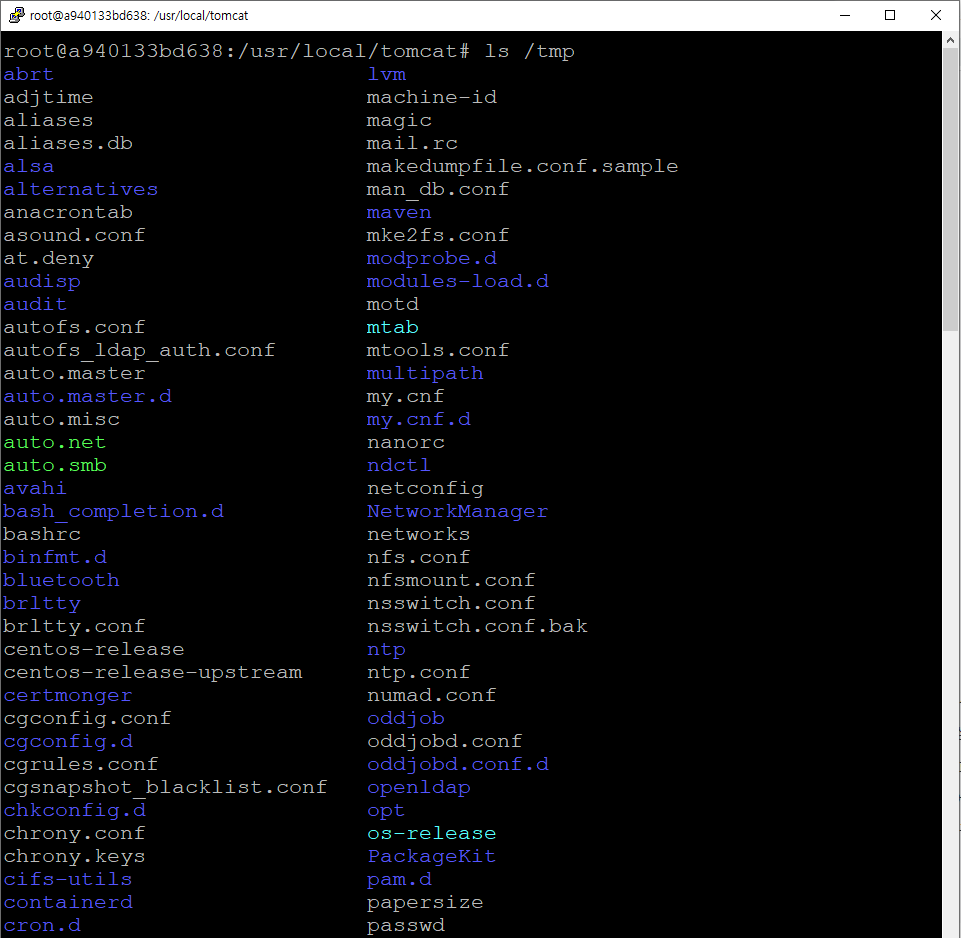Click the PuTTY icon in the title bar

[16, 15]
